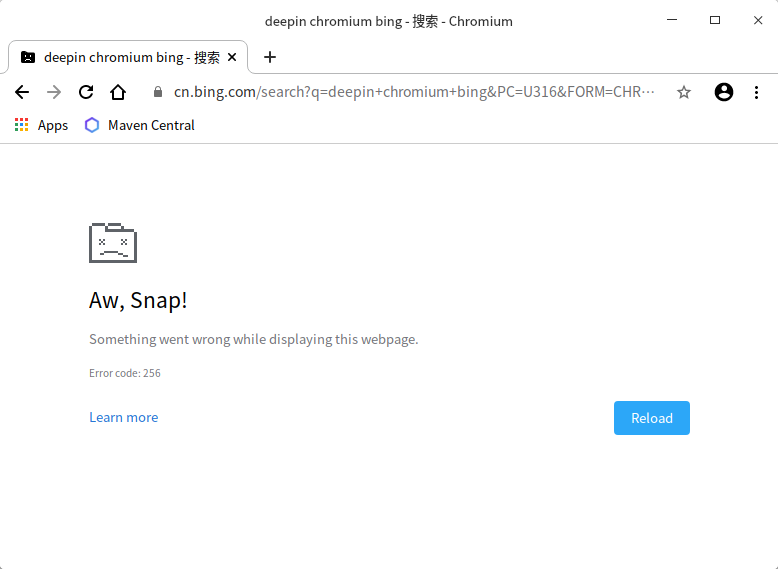
Task: Open the user profile avatar
Action: pyautogui.click(x=724, y=92)
